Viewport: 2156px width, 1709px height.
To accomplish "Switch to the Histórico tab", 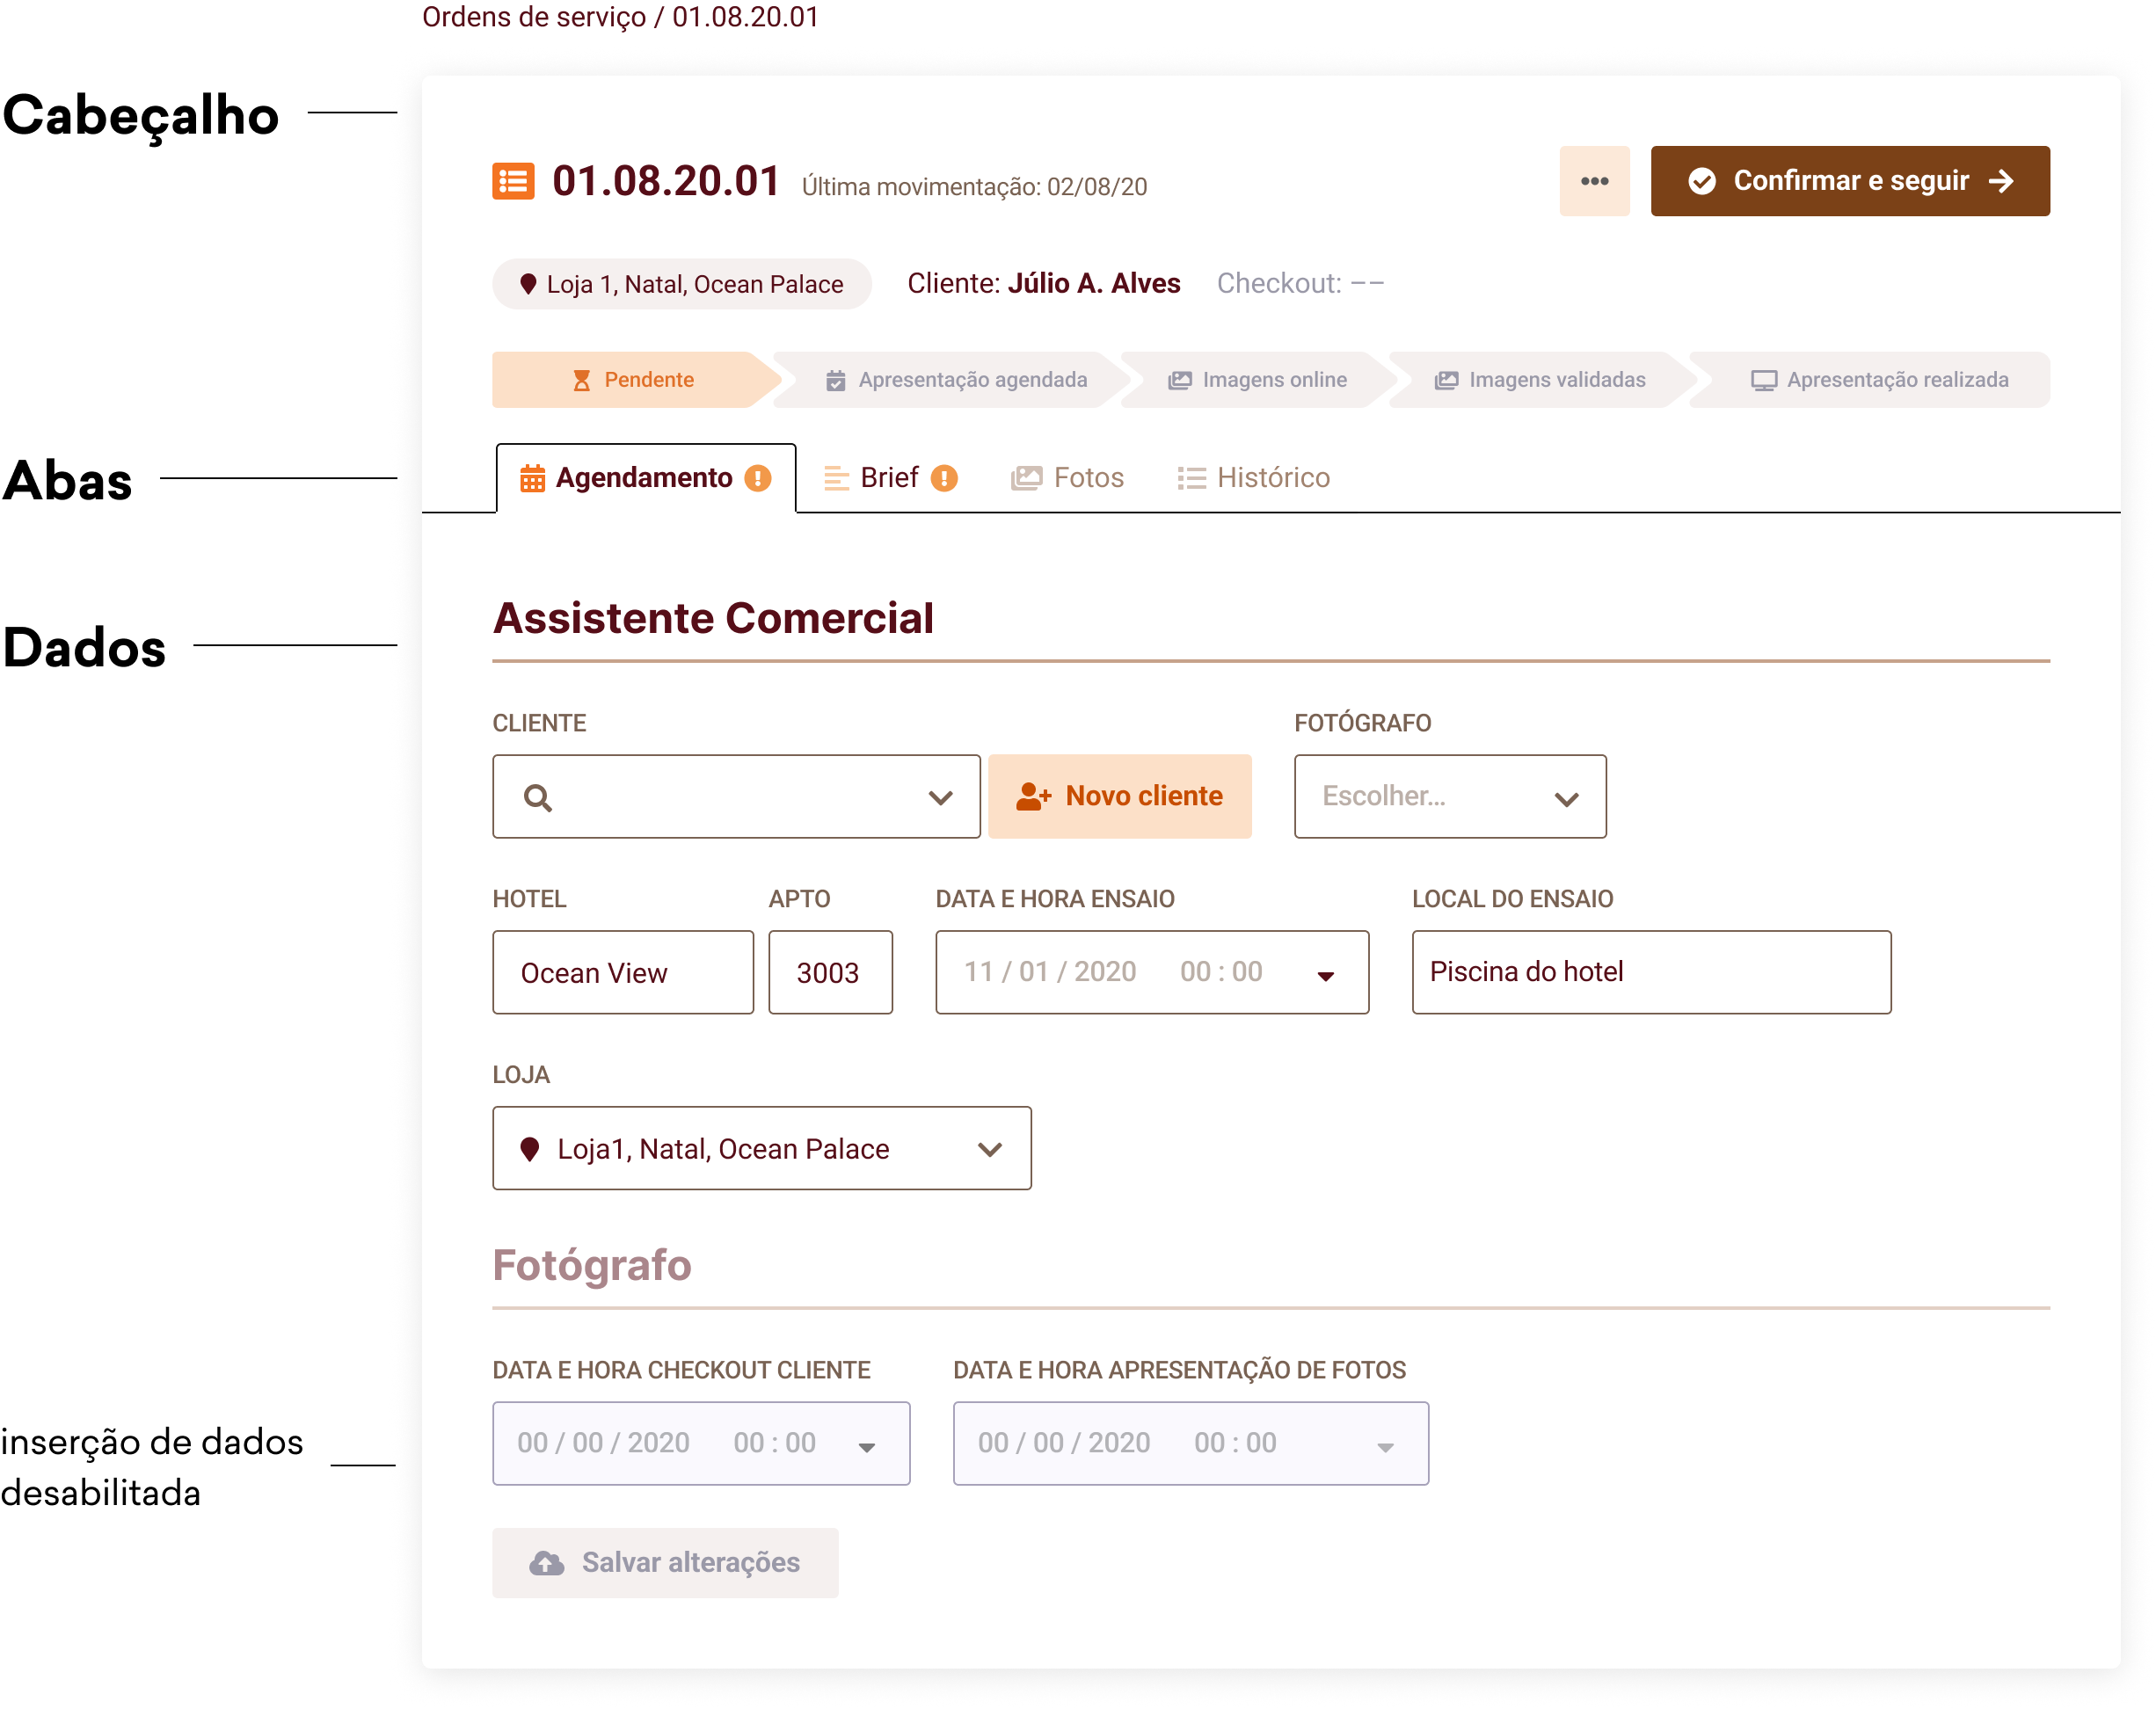I will (1253, 478).
